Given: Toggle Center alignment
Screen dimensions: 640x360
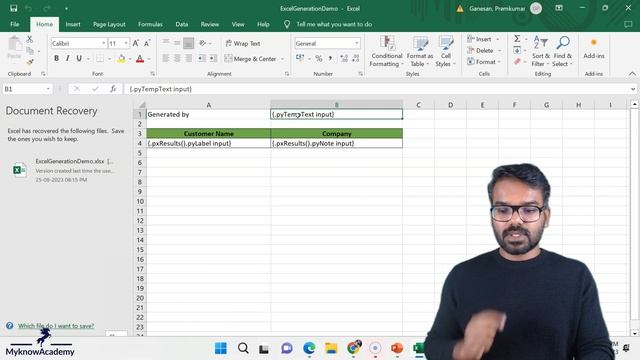Looking at the screenshot, I should pos(177,58).
